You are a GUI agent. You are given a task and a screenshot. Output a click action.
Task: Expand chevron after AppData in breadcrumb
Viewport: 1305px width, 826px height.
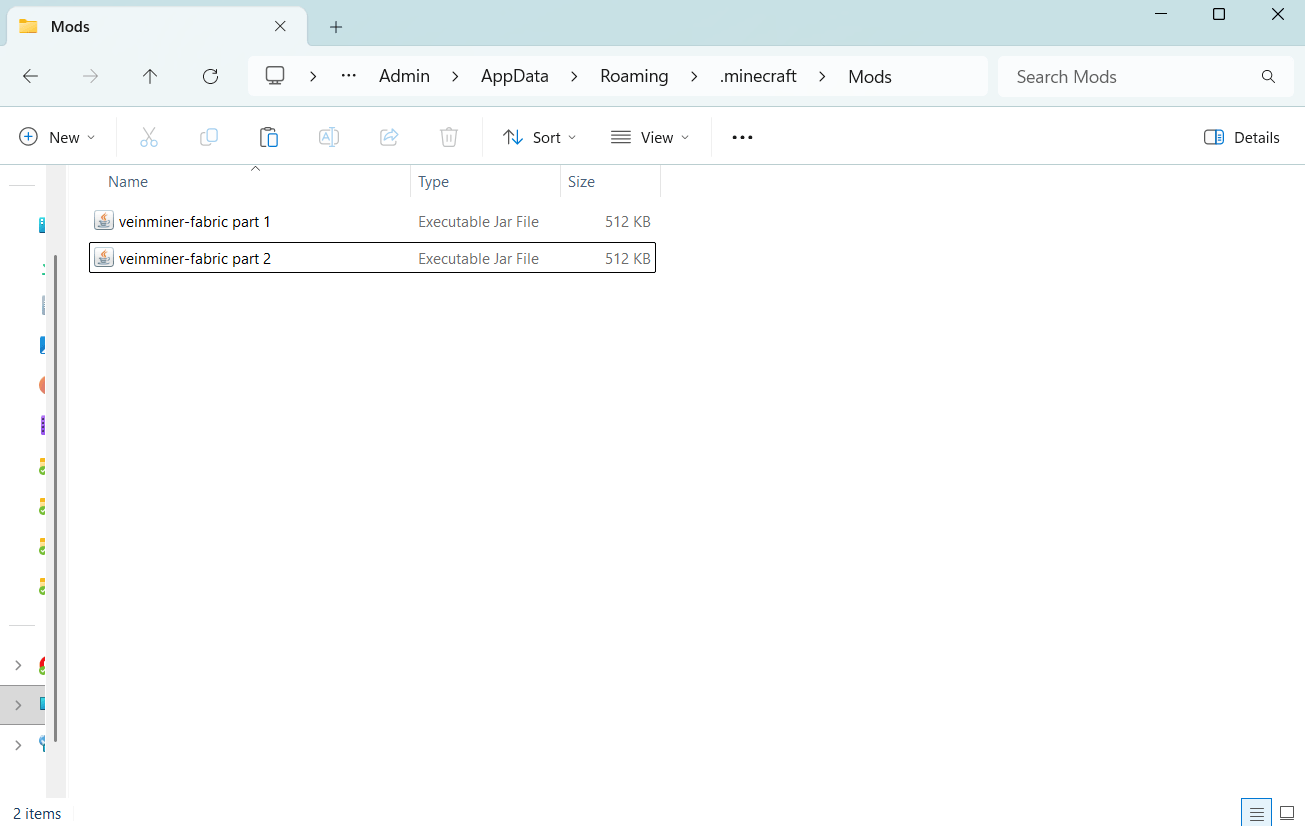(574, 76)
